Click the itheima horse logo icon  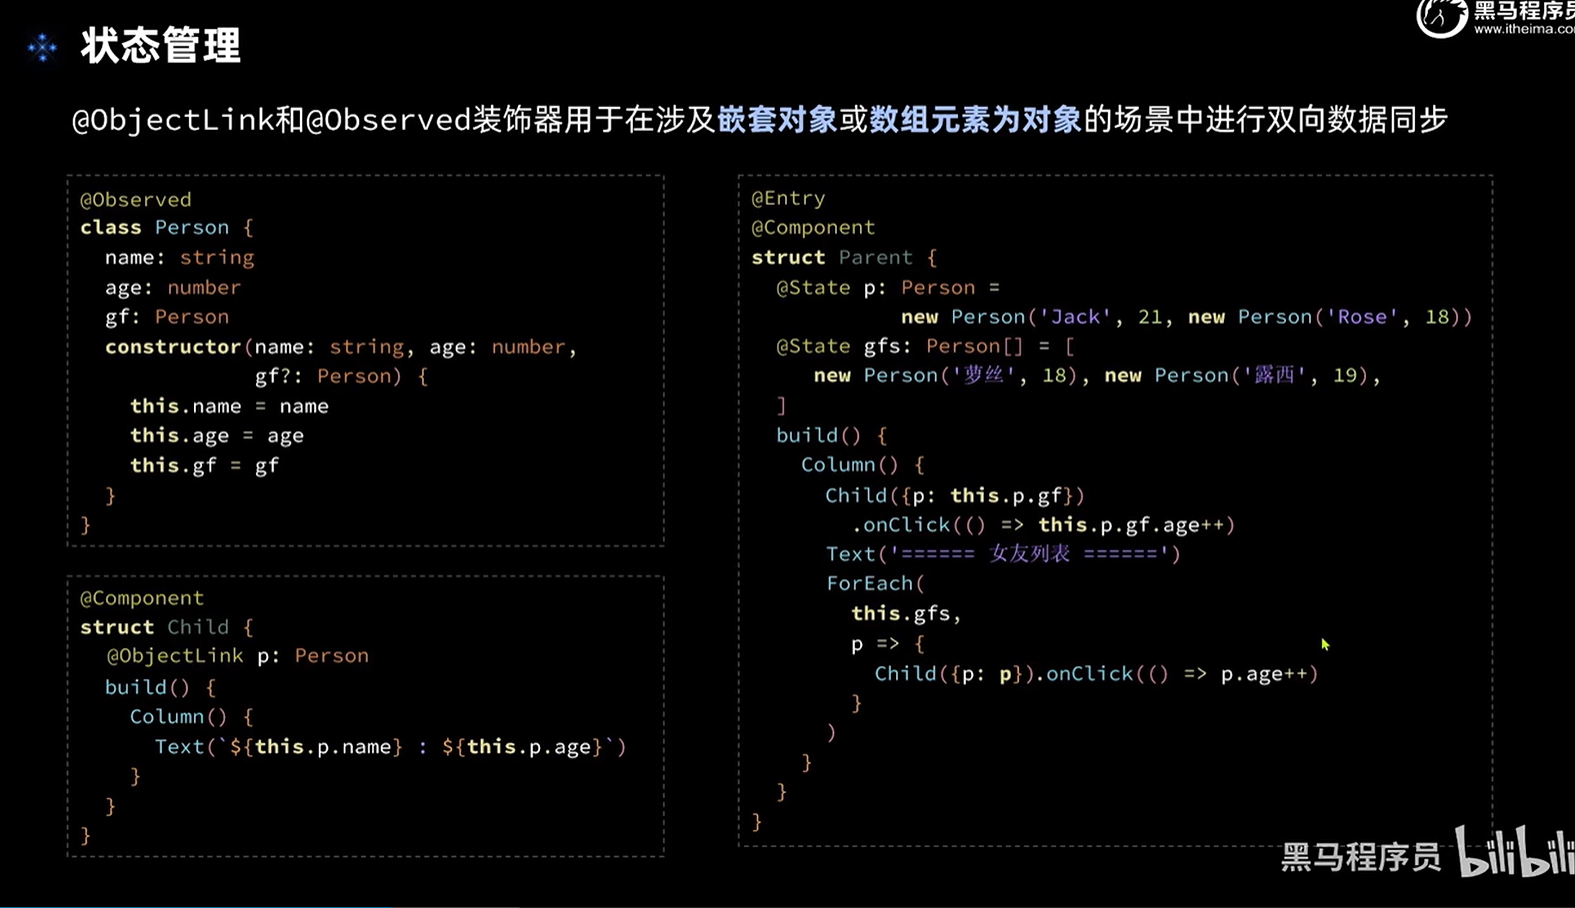point(1440,18)
